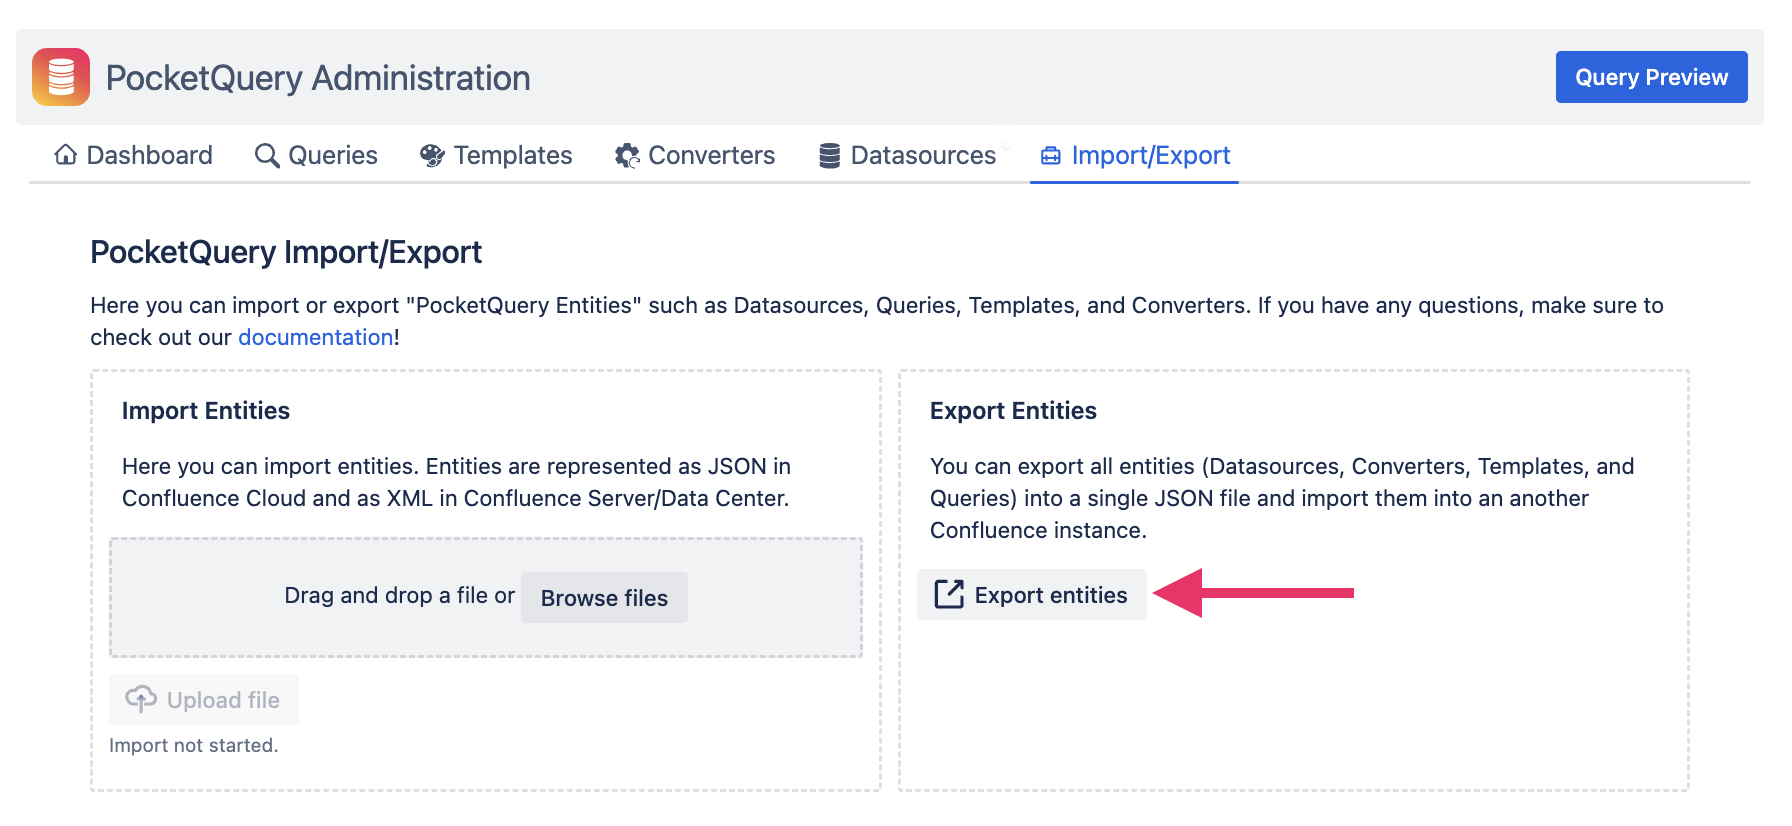Open the documentation link
1792x826 pixels.
pos(315,338)
